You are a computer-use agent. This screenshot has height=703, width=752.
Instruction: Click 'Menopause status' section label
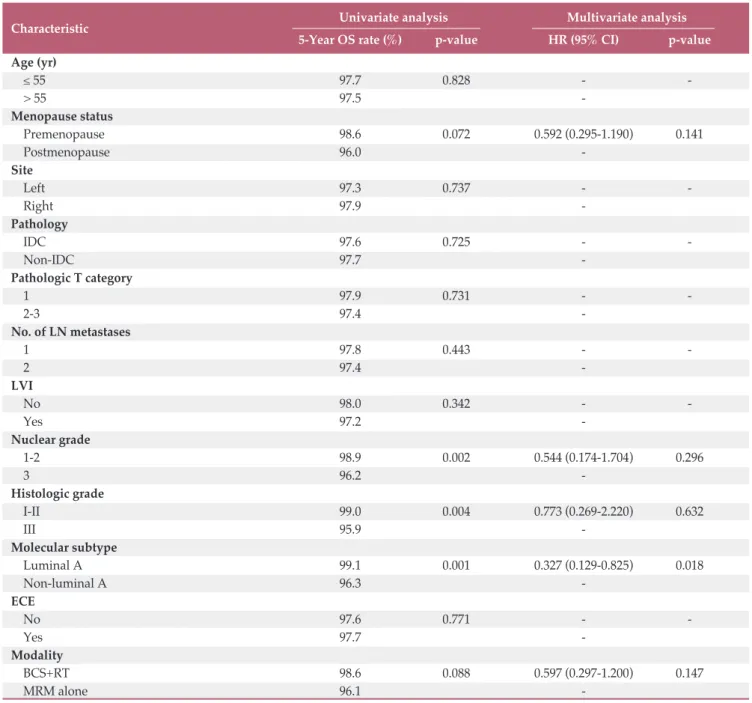[62, 117]
